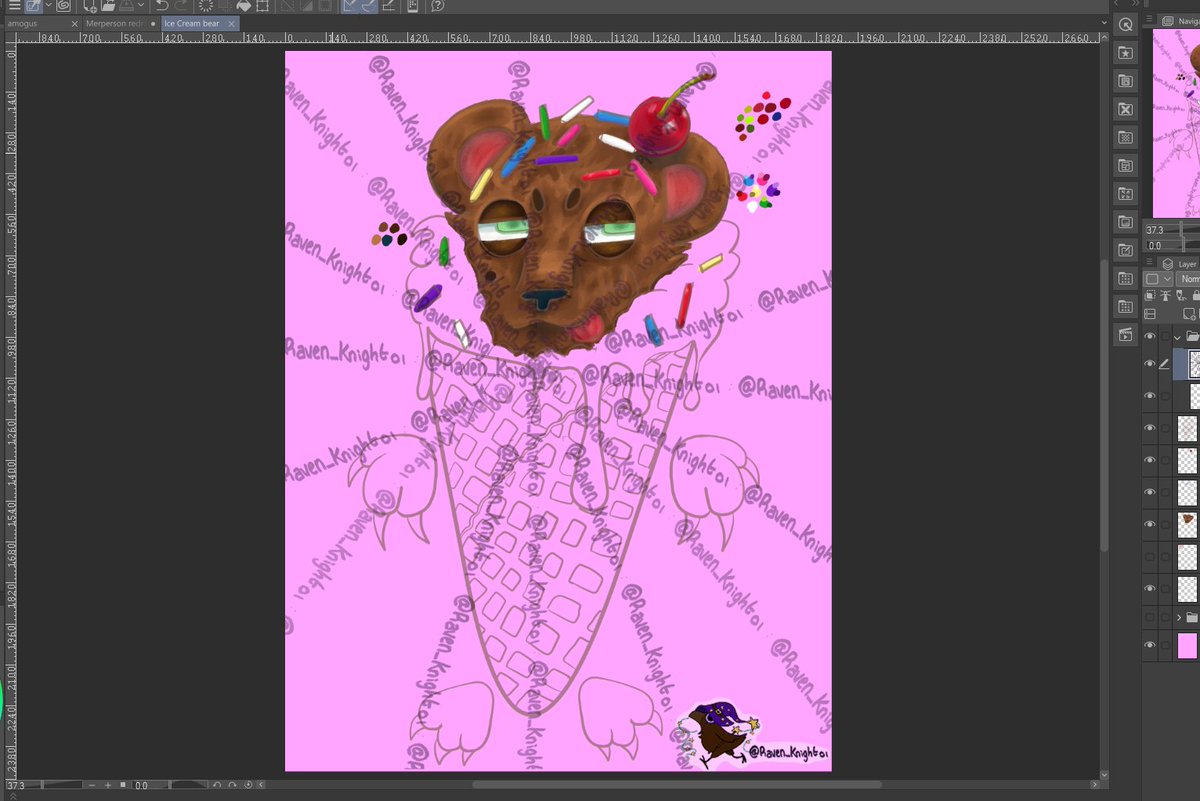Click the Navigator zoom value 37.3
The image size is (1200, 801).
click(1155, 230)
